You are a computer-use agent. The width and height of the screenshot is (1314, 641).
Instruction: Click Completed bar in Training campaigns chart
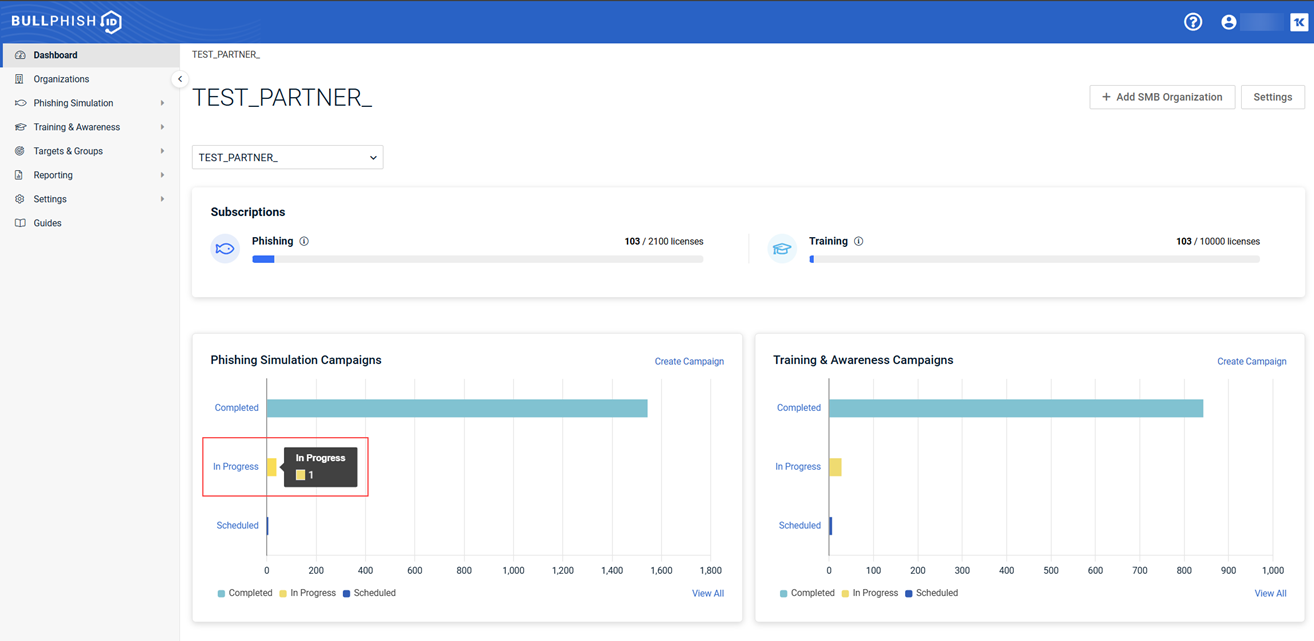1015,408
